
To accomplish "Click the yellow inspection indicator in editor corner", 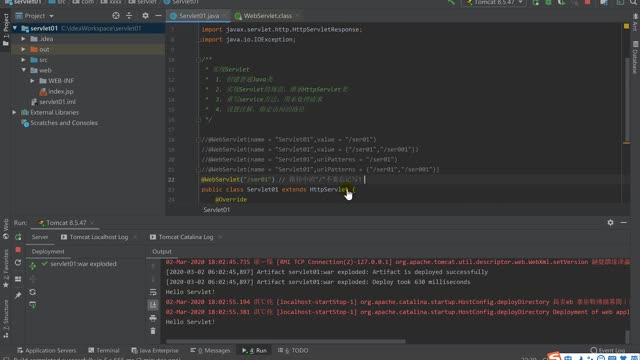I will click(x=627, y=26).
